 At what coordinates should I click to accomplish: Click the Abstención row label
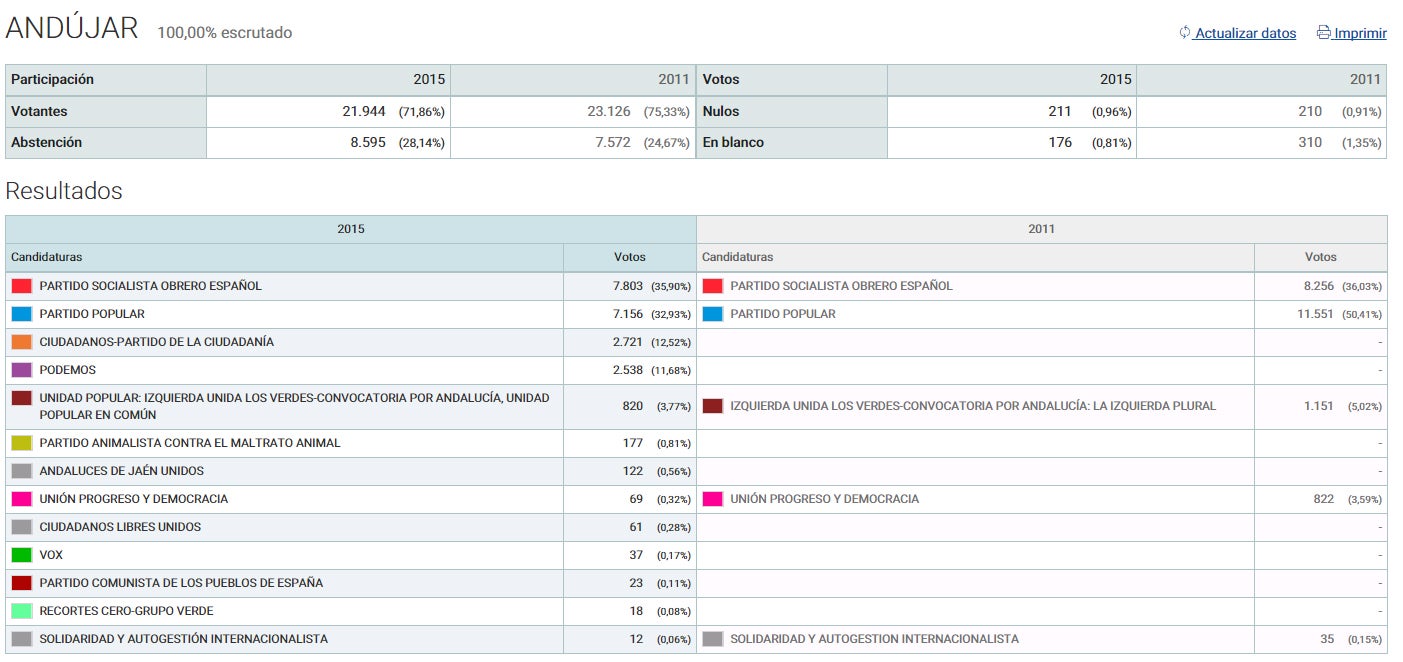point(47,143)
